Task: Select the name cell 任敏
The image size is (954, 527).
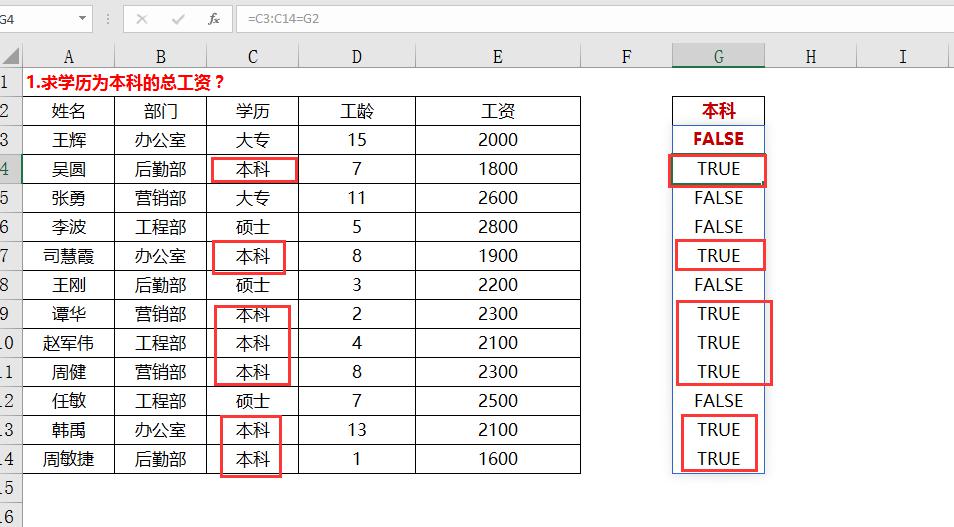Action: tap(69, 400)
